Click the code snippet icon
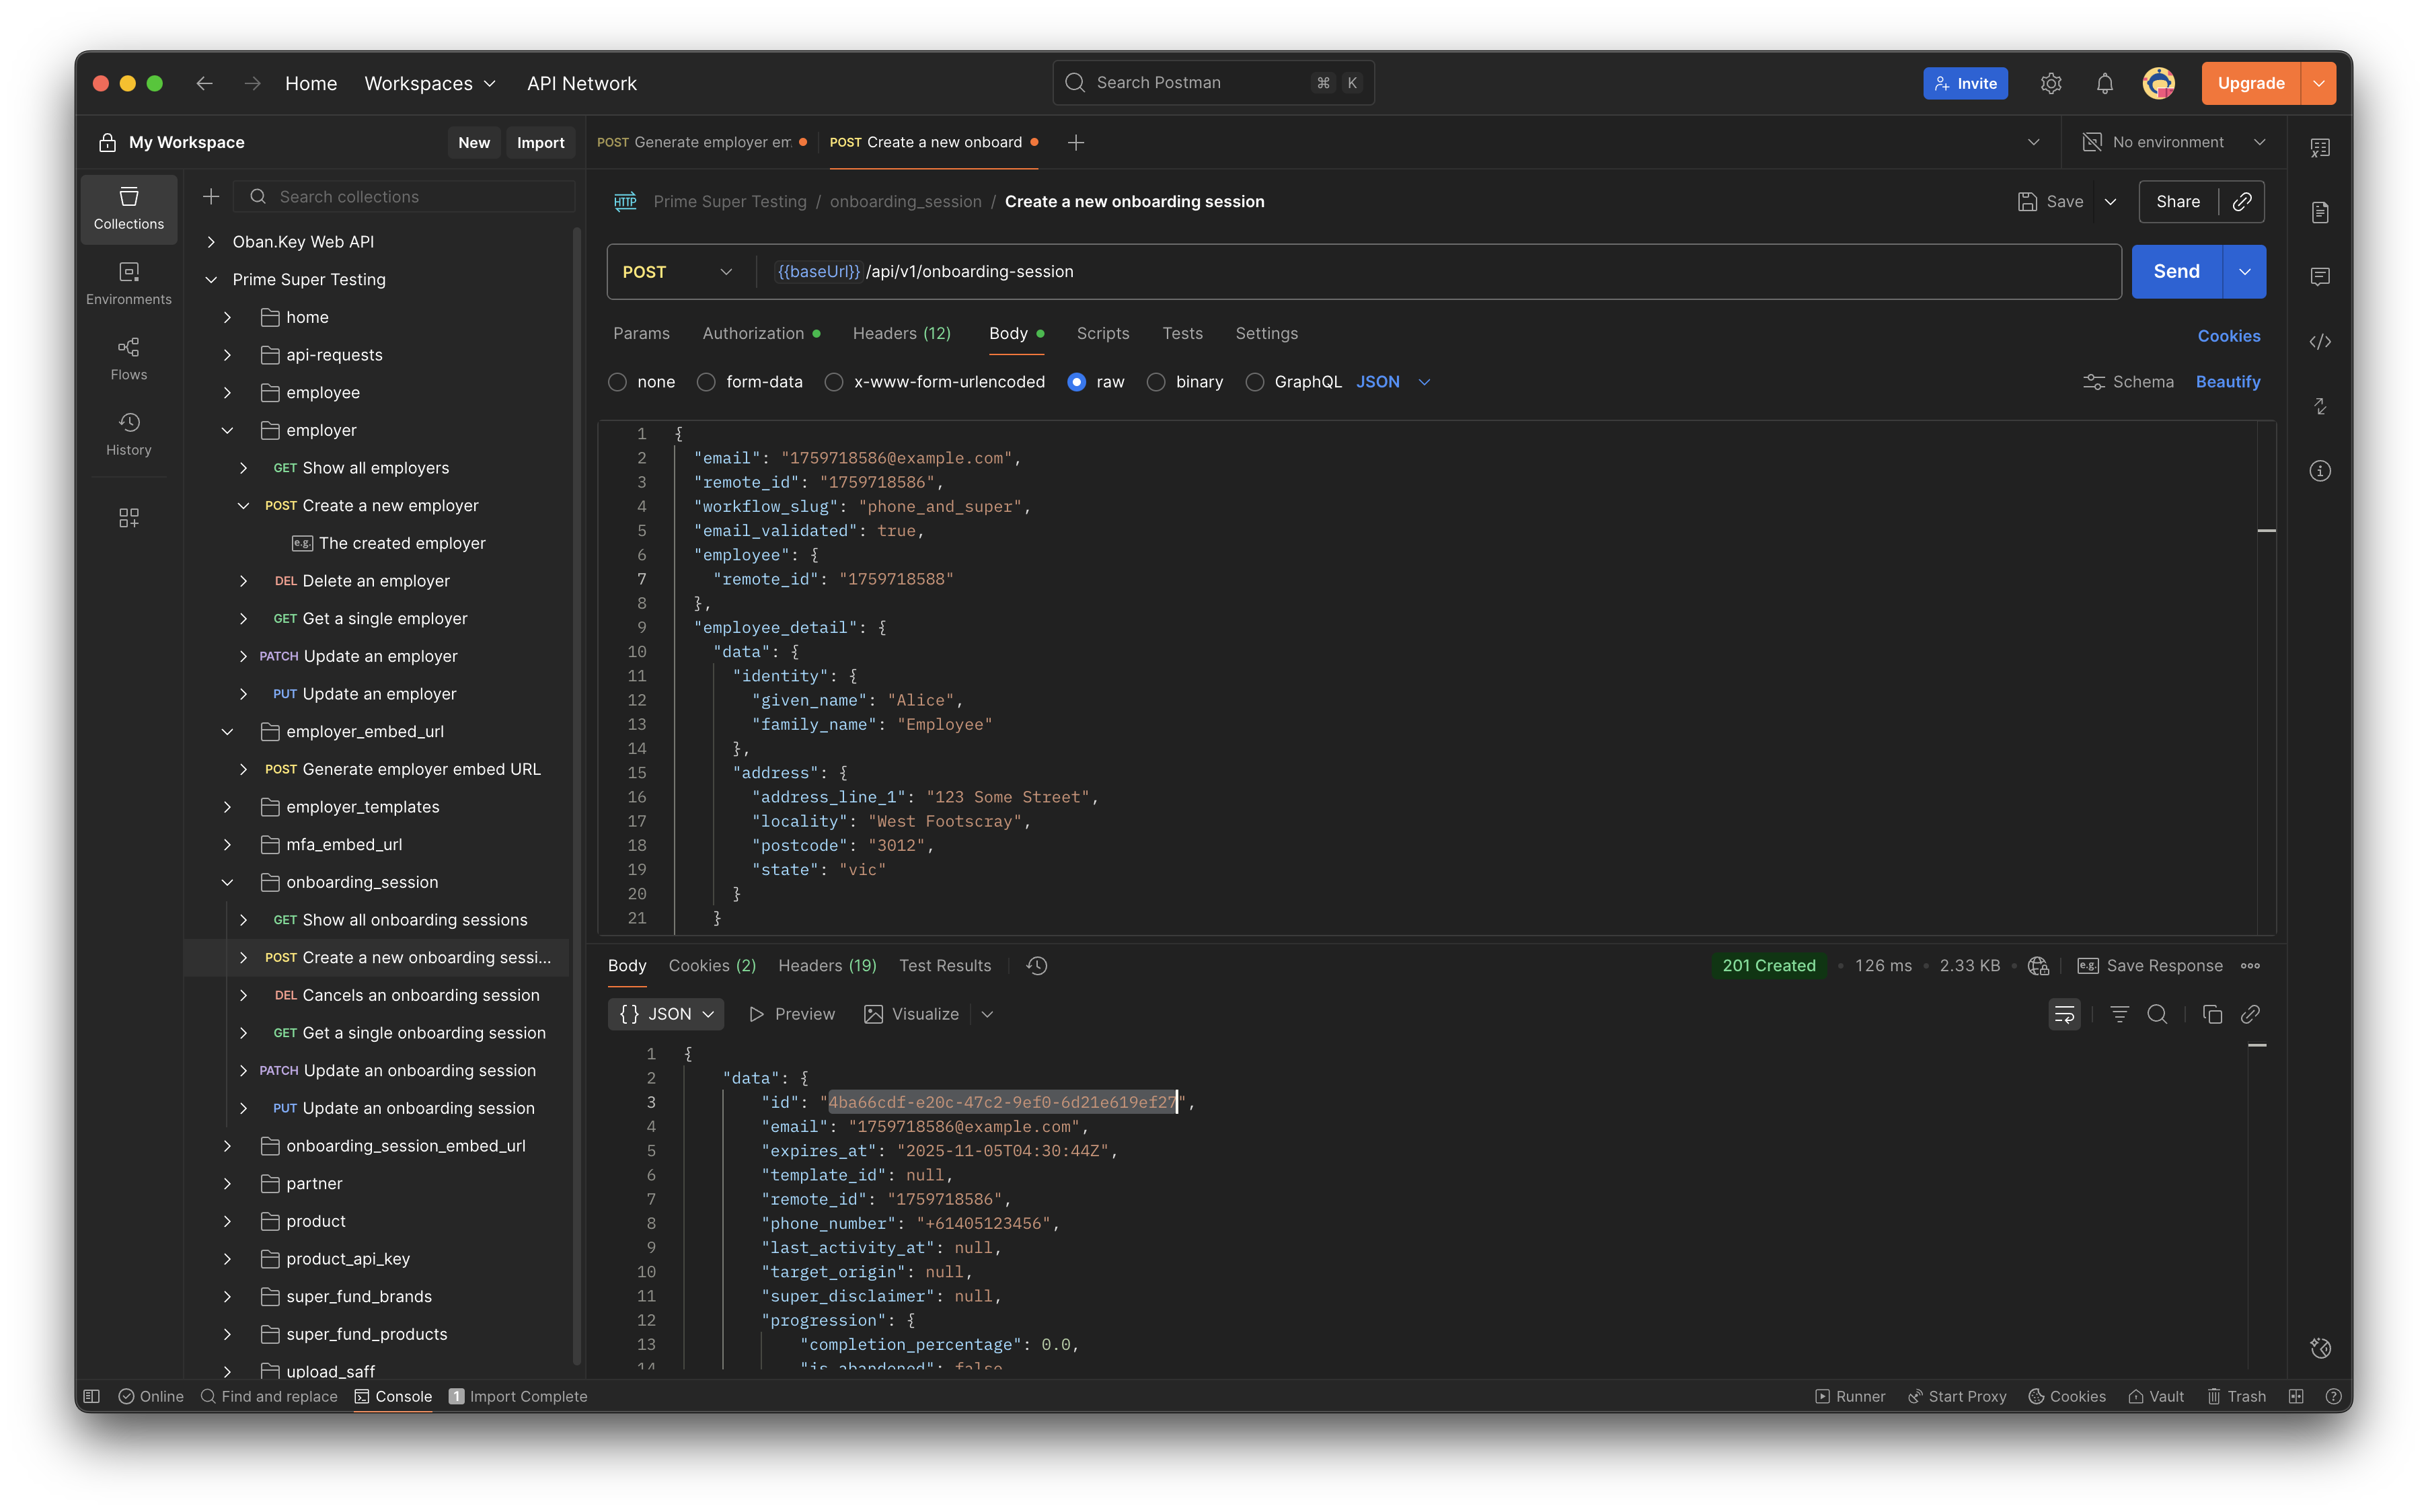 pos(2320,342)
